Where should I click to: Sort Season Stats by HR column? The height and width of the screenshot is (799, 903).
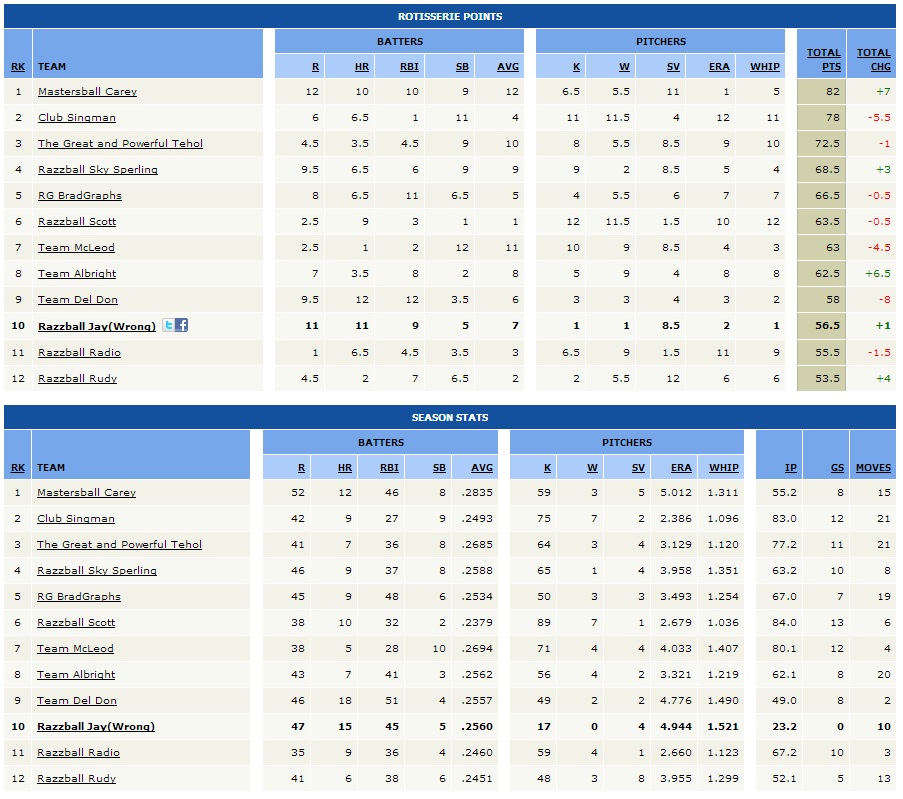pyautogui.click(x=345, y=468)
